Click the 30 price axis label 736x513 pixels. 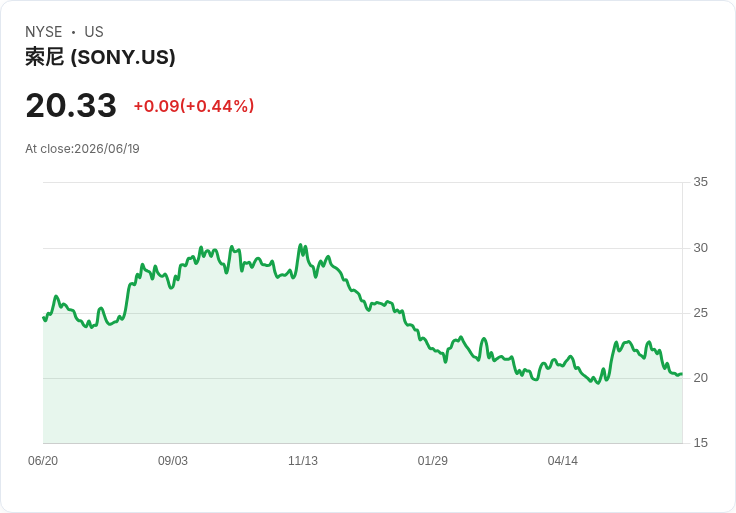tap(700, 248)
